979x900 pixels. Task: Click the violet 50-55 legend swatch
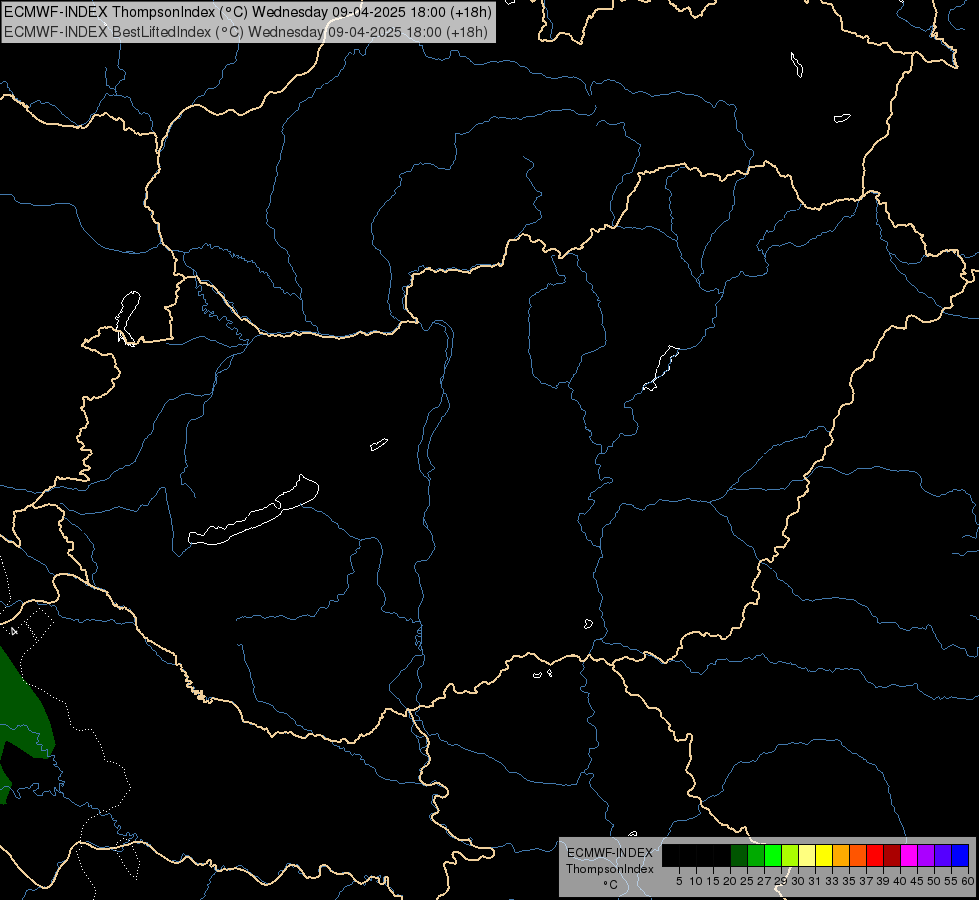pyautogui.click(x=943, y=856)
